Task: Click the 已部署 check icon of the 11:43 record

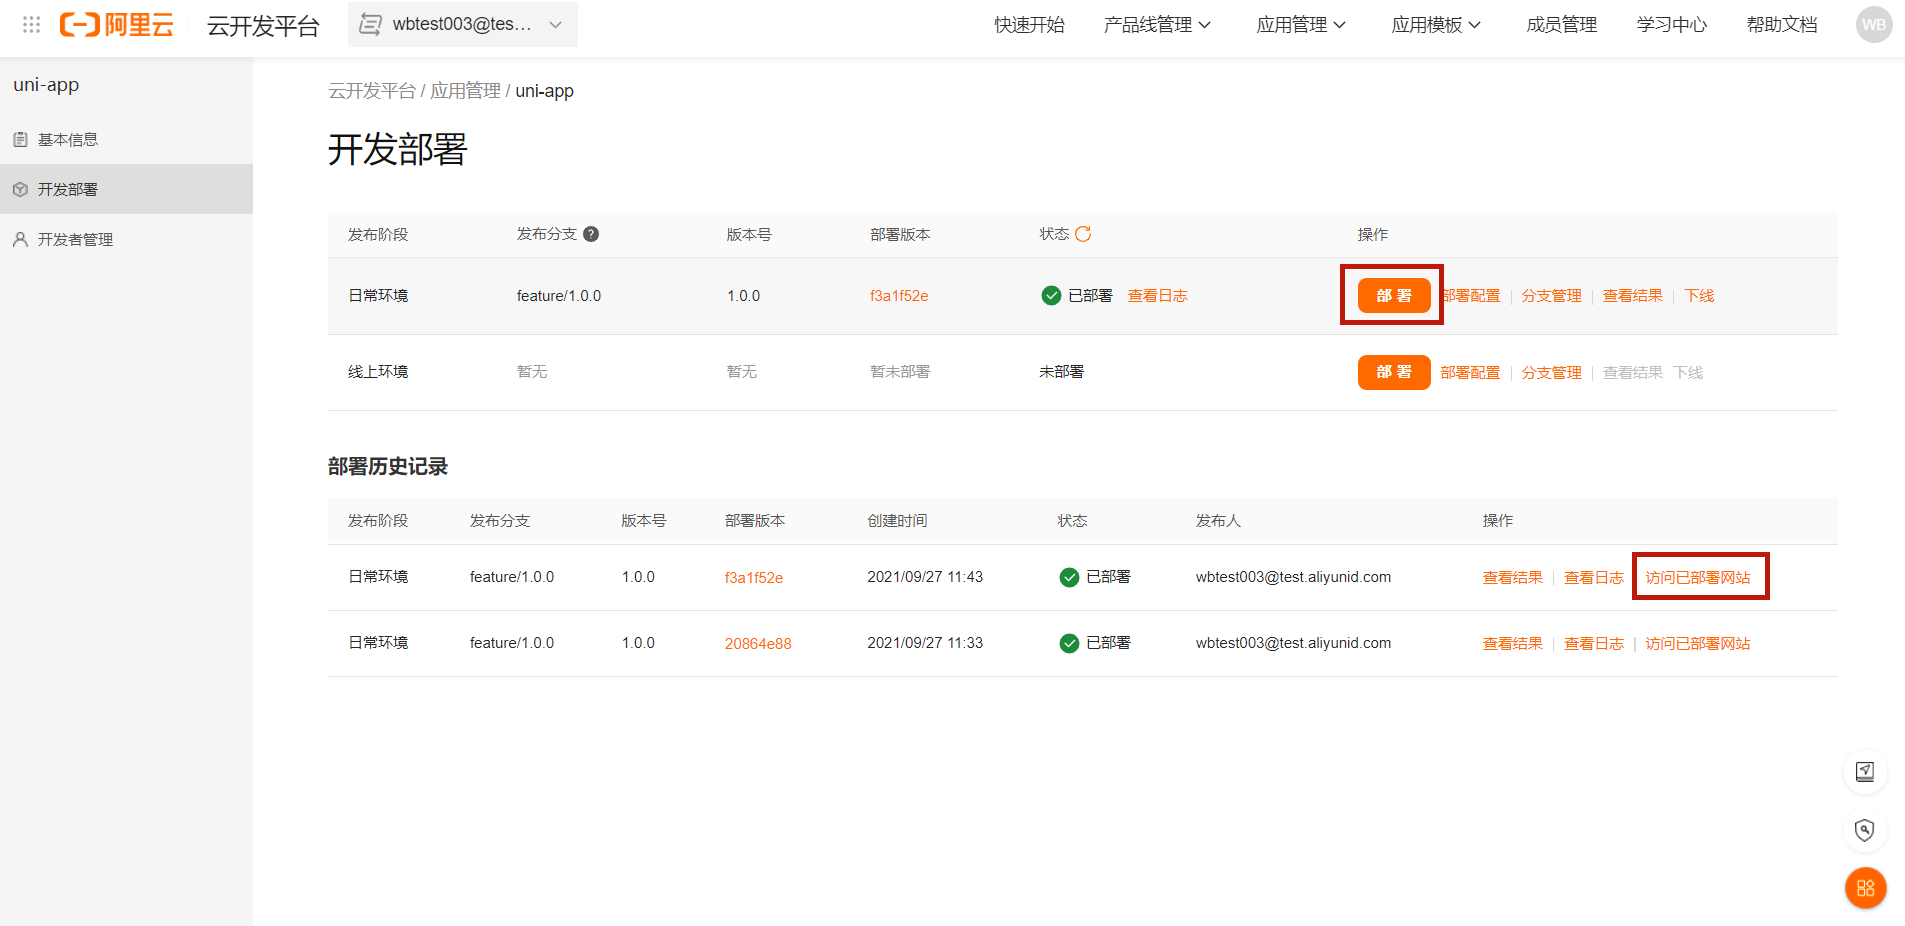Action: pyautogui.click(x=1069, y=577)
